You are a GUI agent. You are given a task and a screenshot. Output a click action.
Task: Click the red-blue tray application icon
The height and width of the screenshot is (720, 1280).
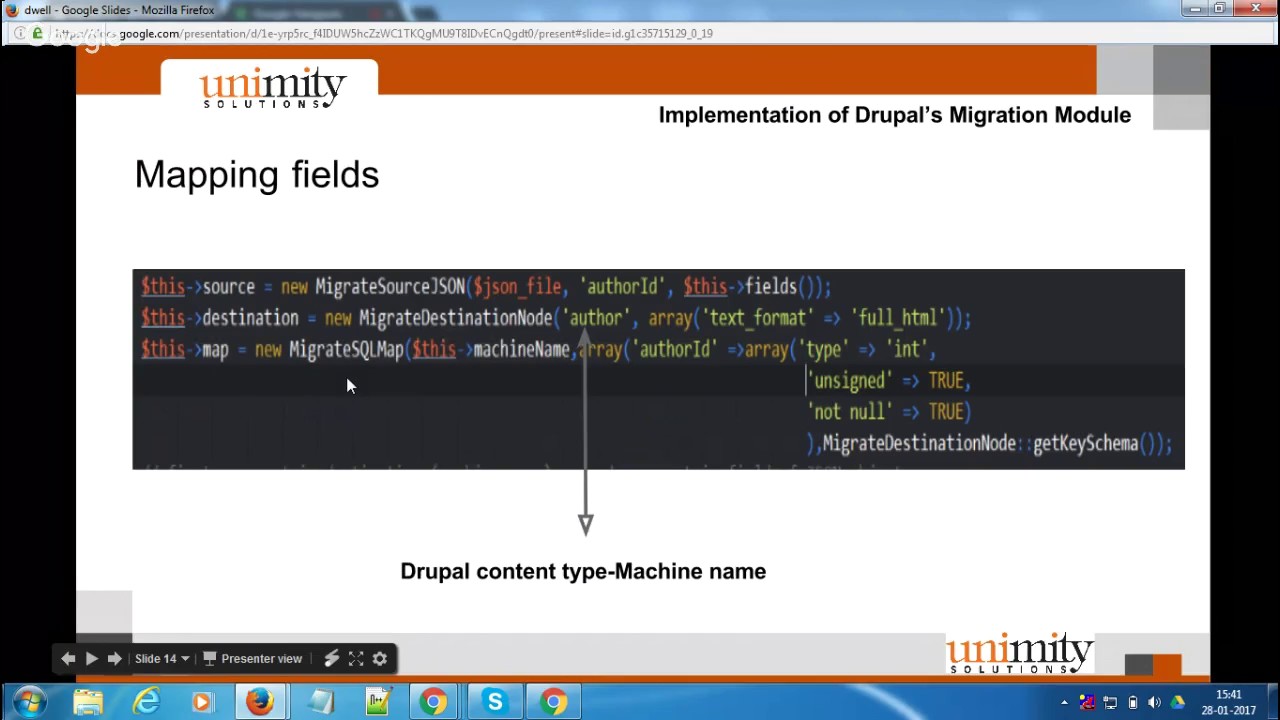point(1087,703)
